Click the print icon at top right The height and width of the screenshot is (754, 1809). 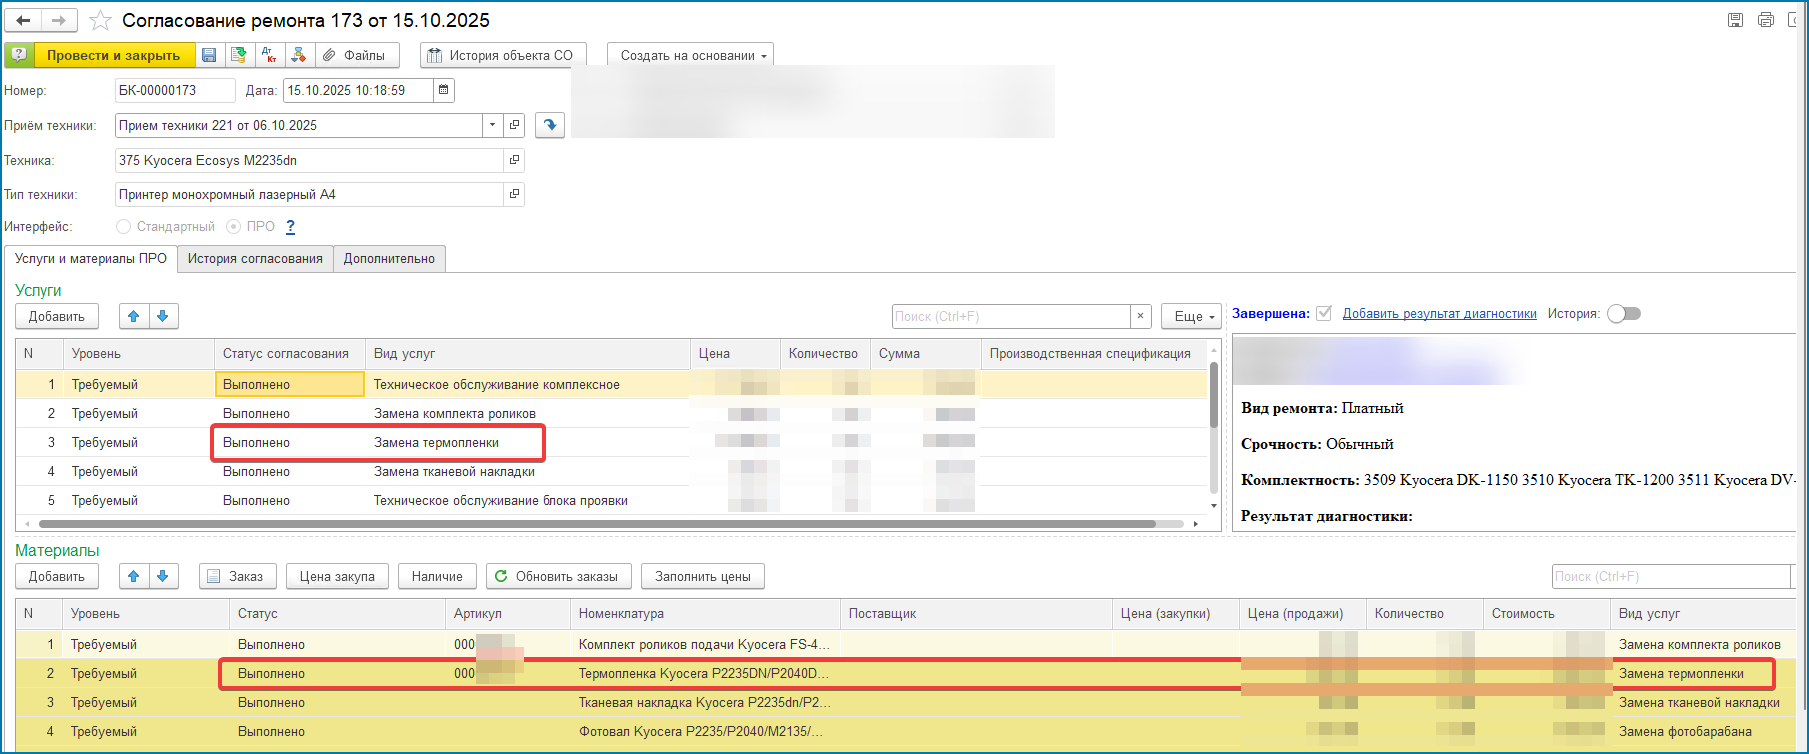coord(1766,20)
